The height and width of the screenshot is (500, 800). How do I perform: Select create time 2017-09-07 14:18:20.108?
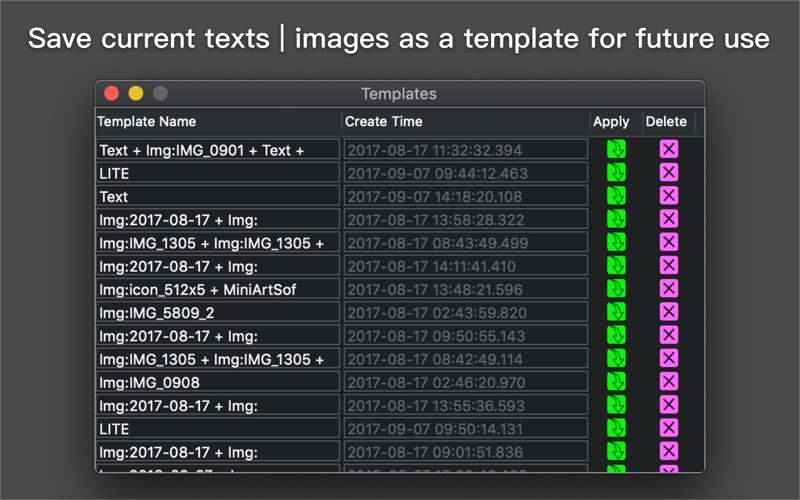click(x=466, y=196)
